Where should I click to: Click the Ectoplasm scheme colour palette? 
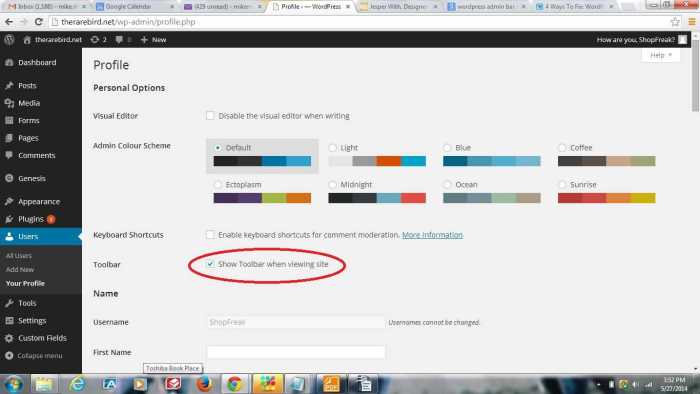pos(262,198)
